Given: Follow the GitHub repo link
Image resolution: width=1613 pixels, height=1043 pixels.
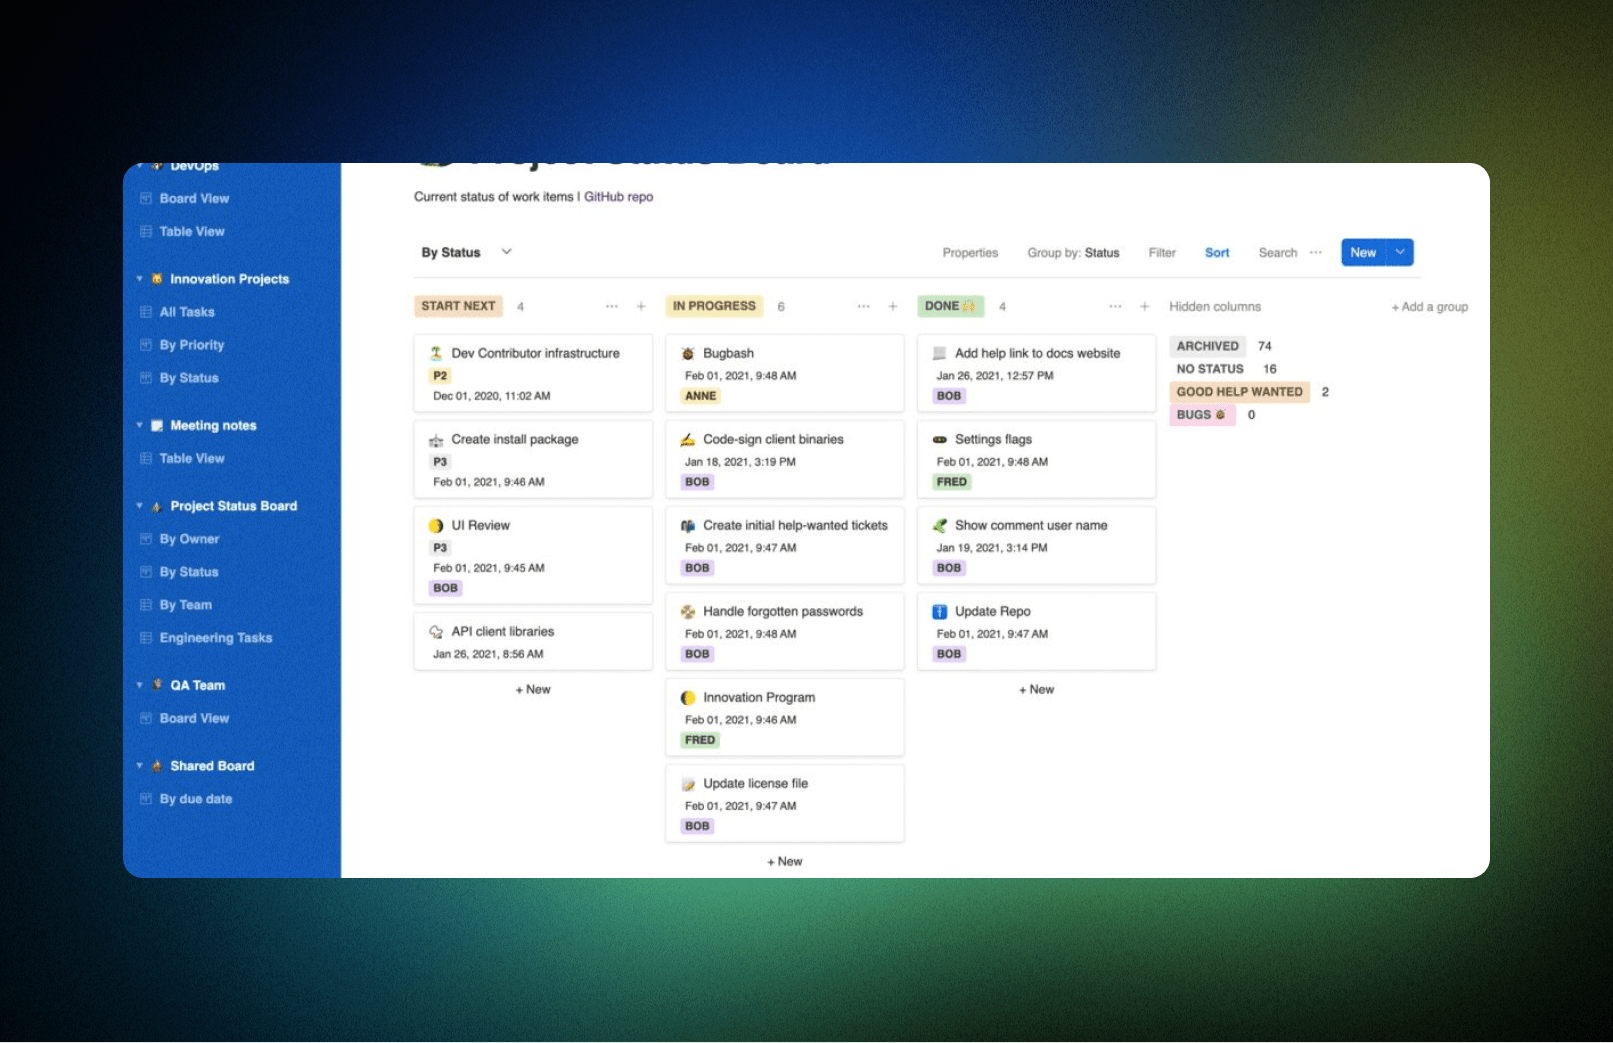Looking at the screenshot, I should [x=618, y=197].
